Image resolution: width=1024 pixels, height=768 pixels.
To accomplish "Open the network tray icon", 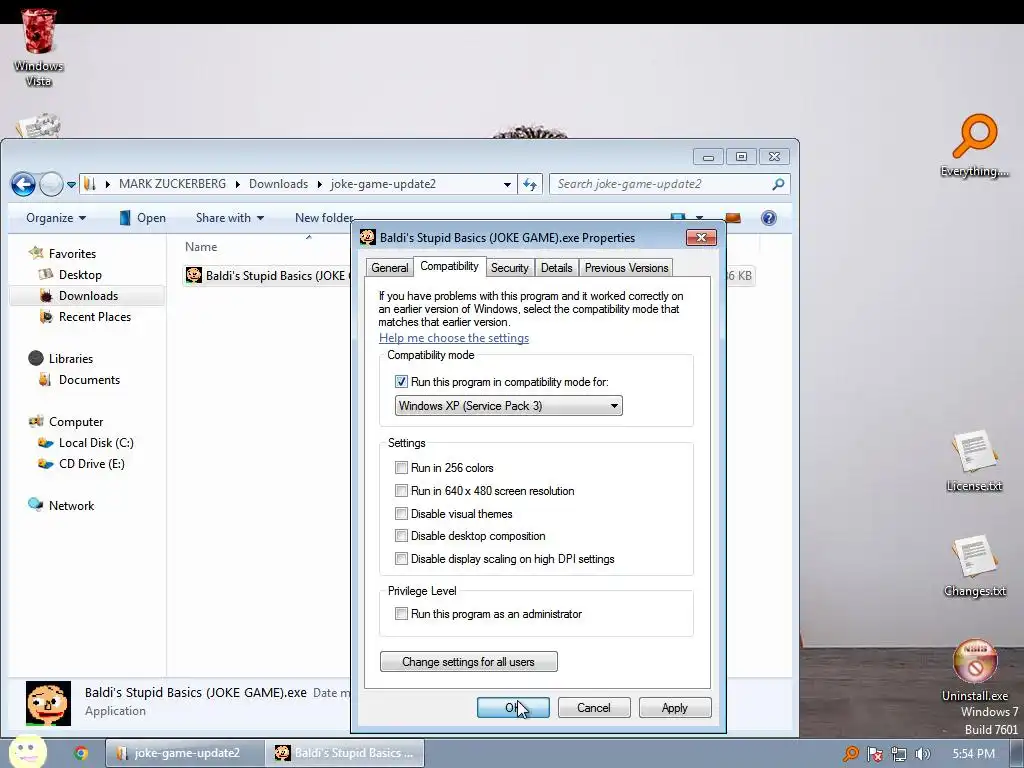I will coord(899,754).
